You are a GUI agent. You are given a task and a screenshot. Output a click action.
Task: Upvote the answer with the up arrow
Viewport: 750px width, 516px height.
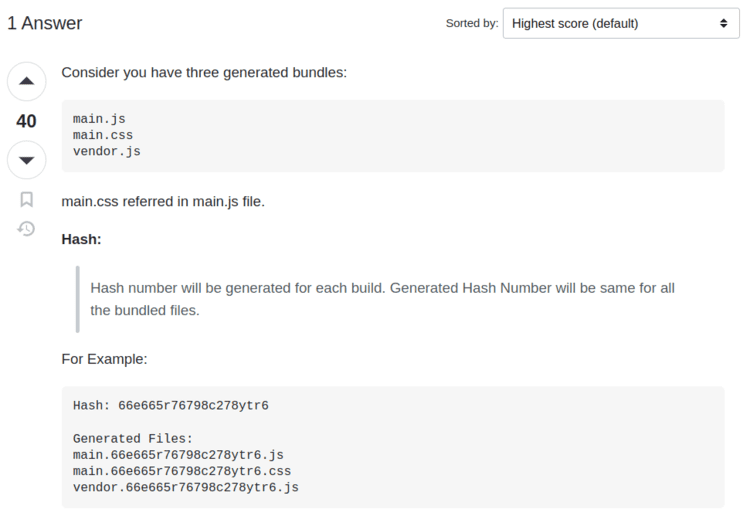[x=26, y=81]
